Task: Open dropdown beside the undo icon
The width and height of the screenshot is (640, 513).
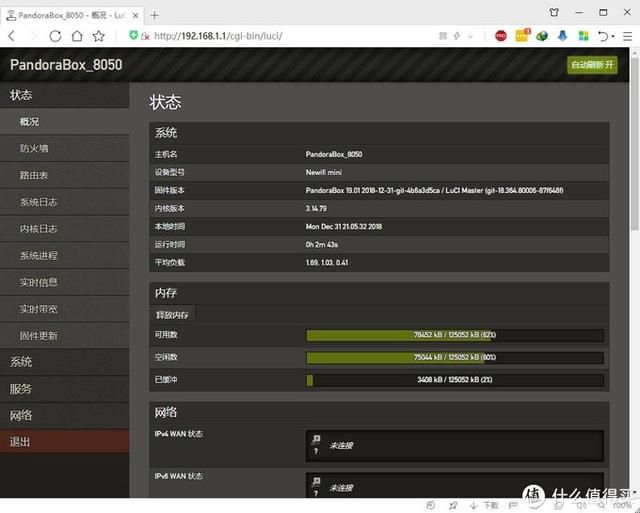Action: [613, 36]
